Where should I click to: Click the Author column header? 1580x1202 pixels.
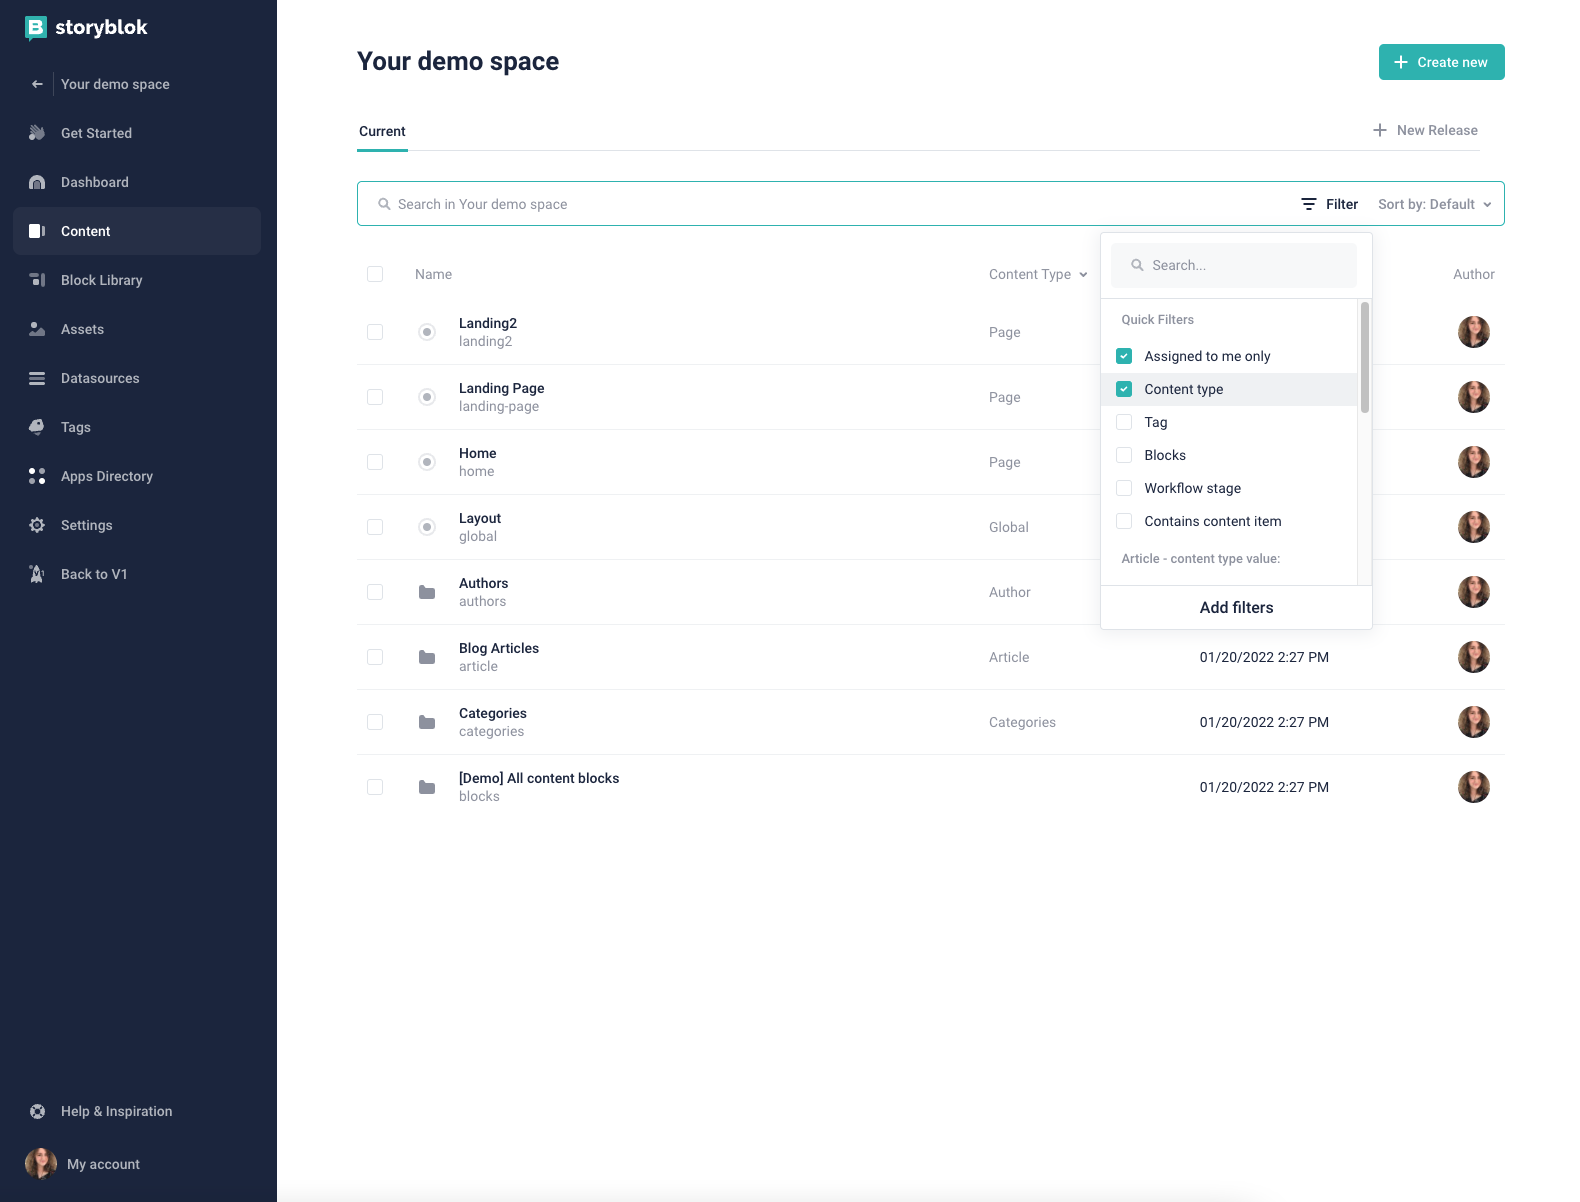(1474, 274)
